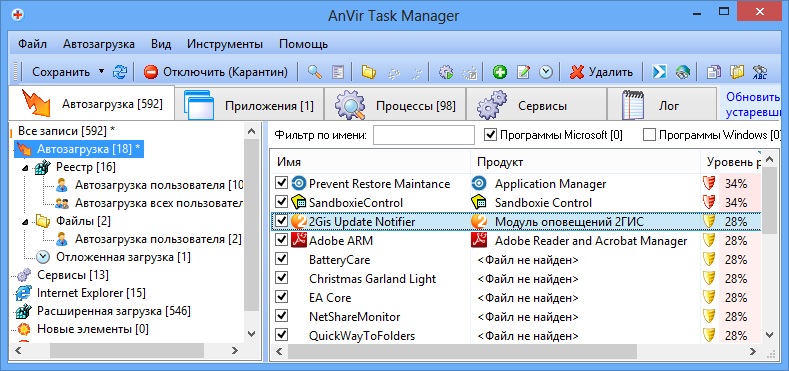Toggle the BatteryCare checkbox

(x=282, y=259)
